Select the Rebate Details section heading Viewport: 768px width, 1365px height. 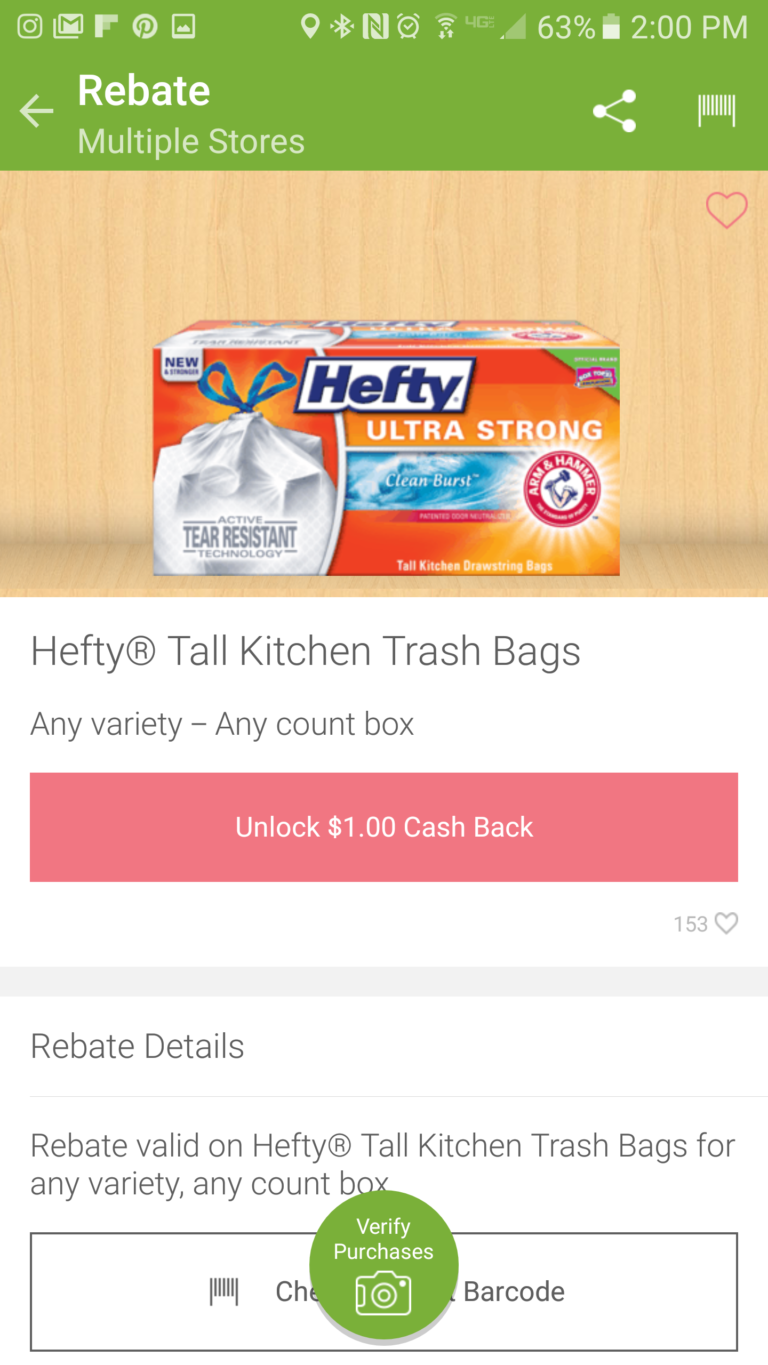pyautogui.click(x=137, y=1046)
